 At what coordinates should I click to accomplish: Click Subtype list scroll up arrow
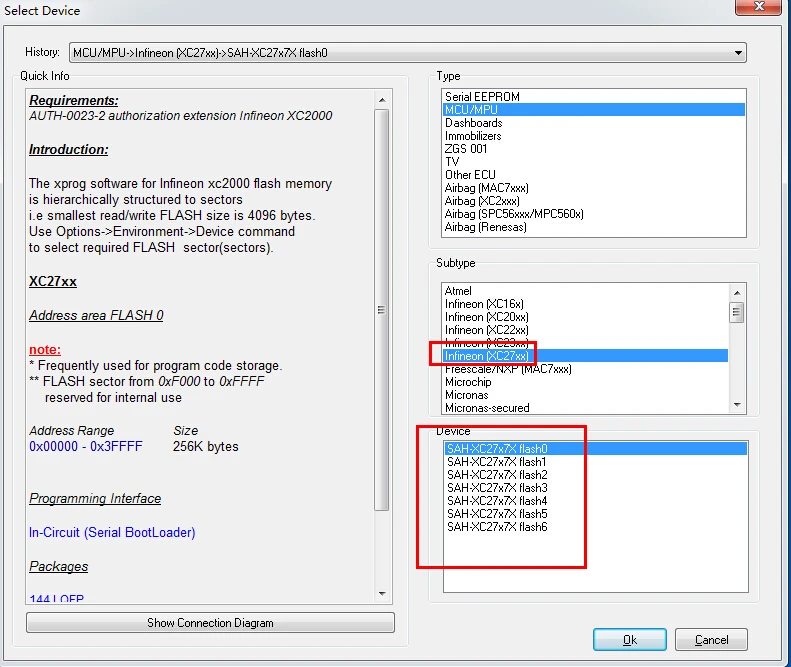737,293
